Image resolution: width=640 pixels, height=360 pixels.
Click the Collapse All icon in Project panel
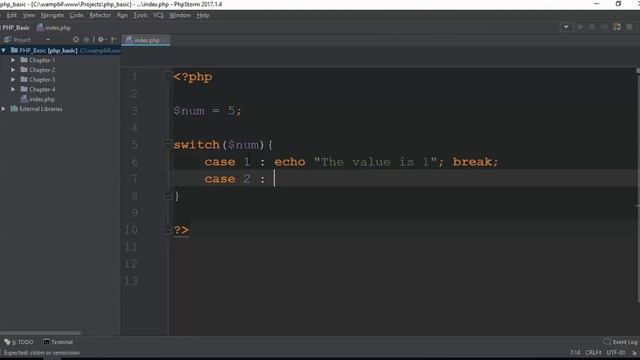(x=86, y=40)
